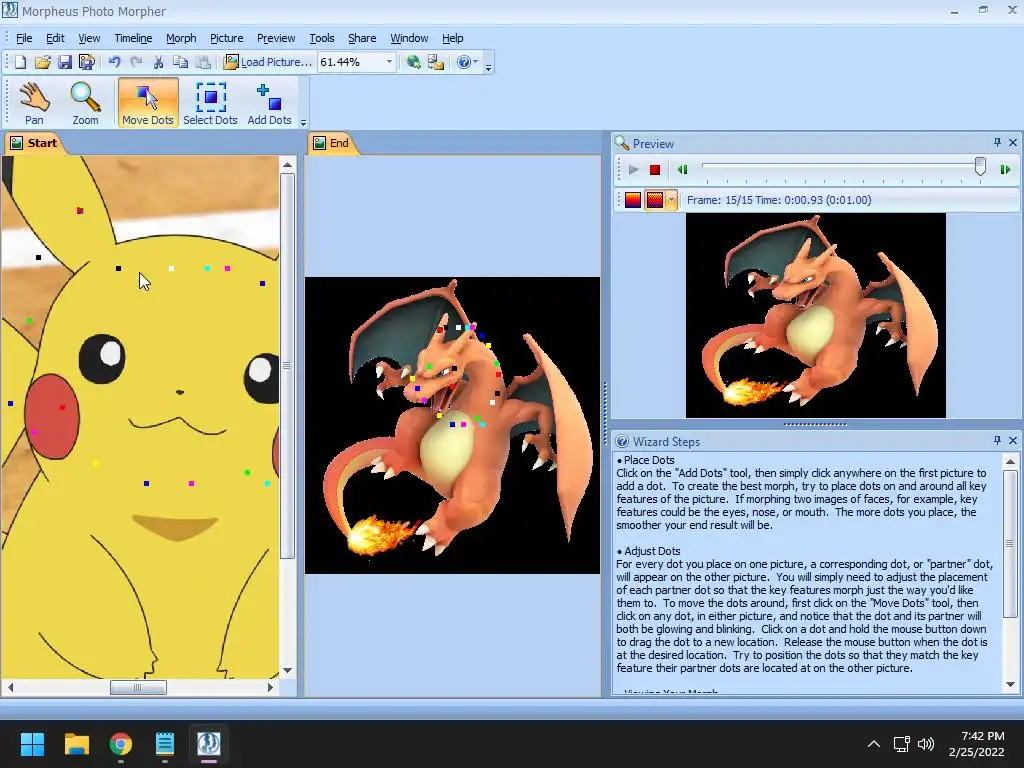Screen dimensions: 1024x768
Task: Open the Notepad taskbar icon
Action: click(x=165, y=744)
